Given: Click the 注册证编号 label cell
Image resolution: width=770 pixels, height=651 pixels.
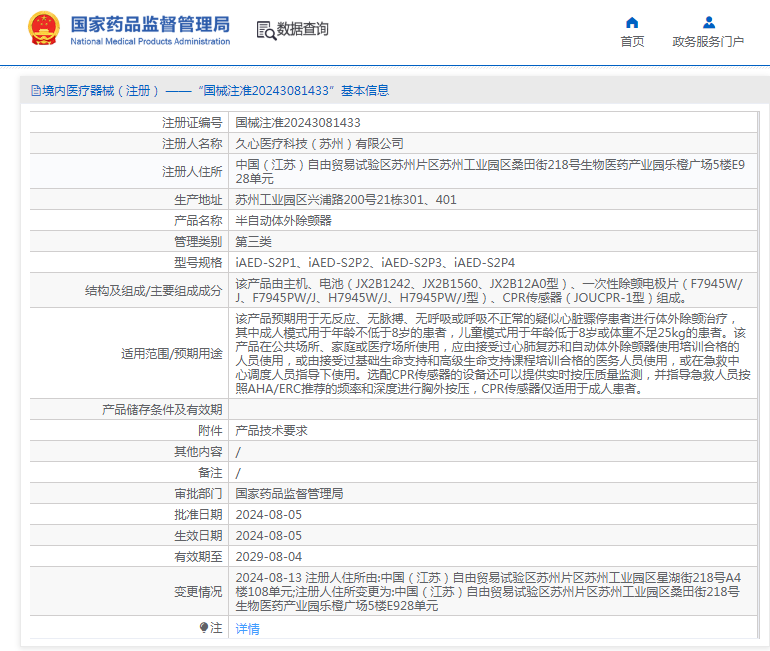Looking at the screenshot, I should point(192,122).
